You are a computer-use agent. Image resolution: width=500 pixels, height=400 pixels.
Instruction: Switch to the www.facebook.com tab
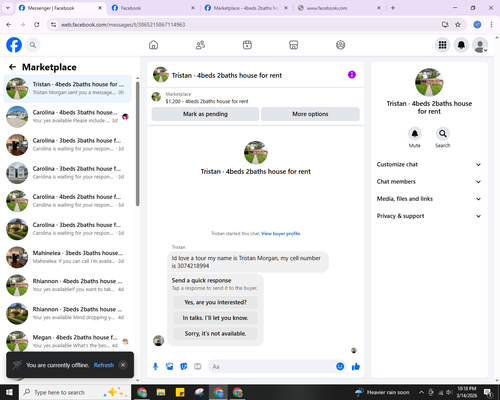click(339, 8)
